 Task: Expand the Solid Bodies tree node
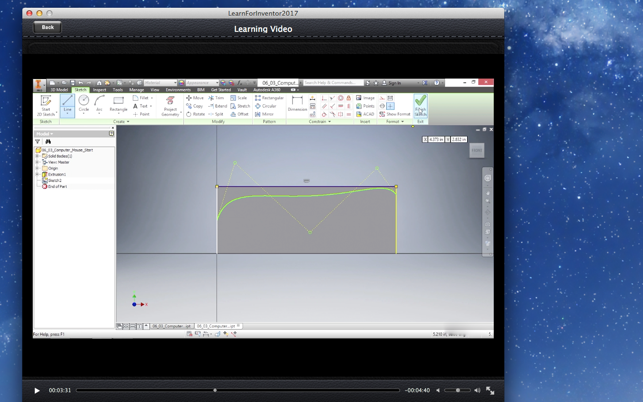(x=38, y=156)
